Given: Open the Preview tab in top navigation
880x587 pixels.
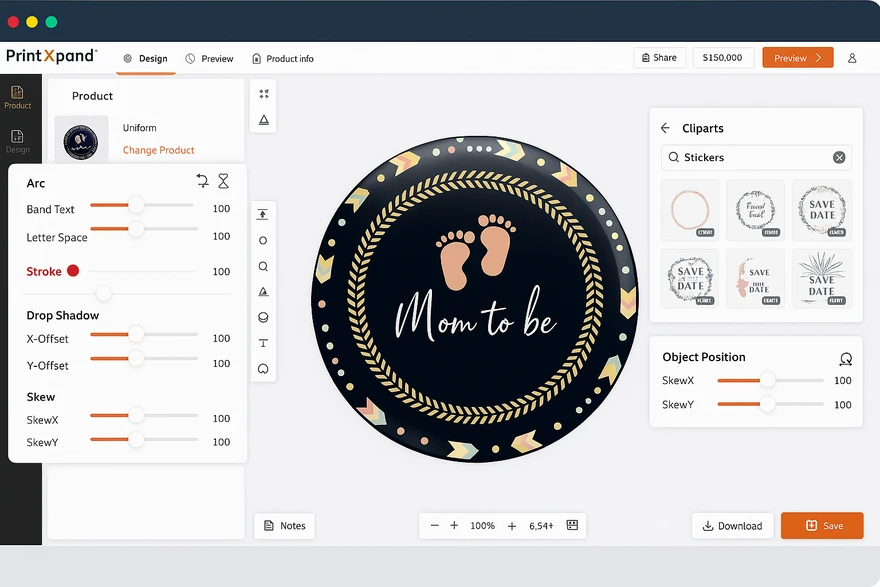Looking at the screenshot, I should click(x=209, y=59).
